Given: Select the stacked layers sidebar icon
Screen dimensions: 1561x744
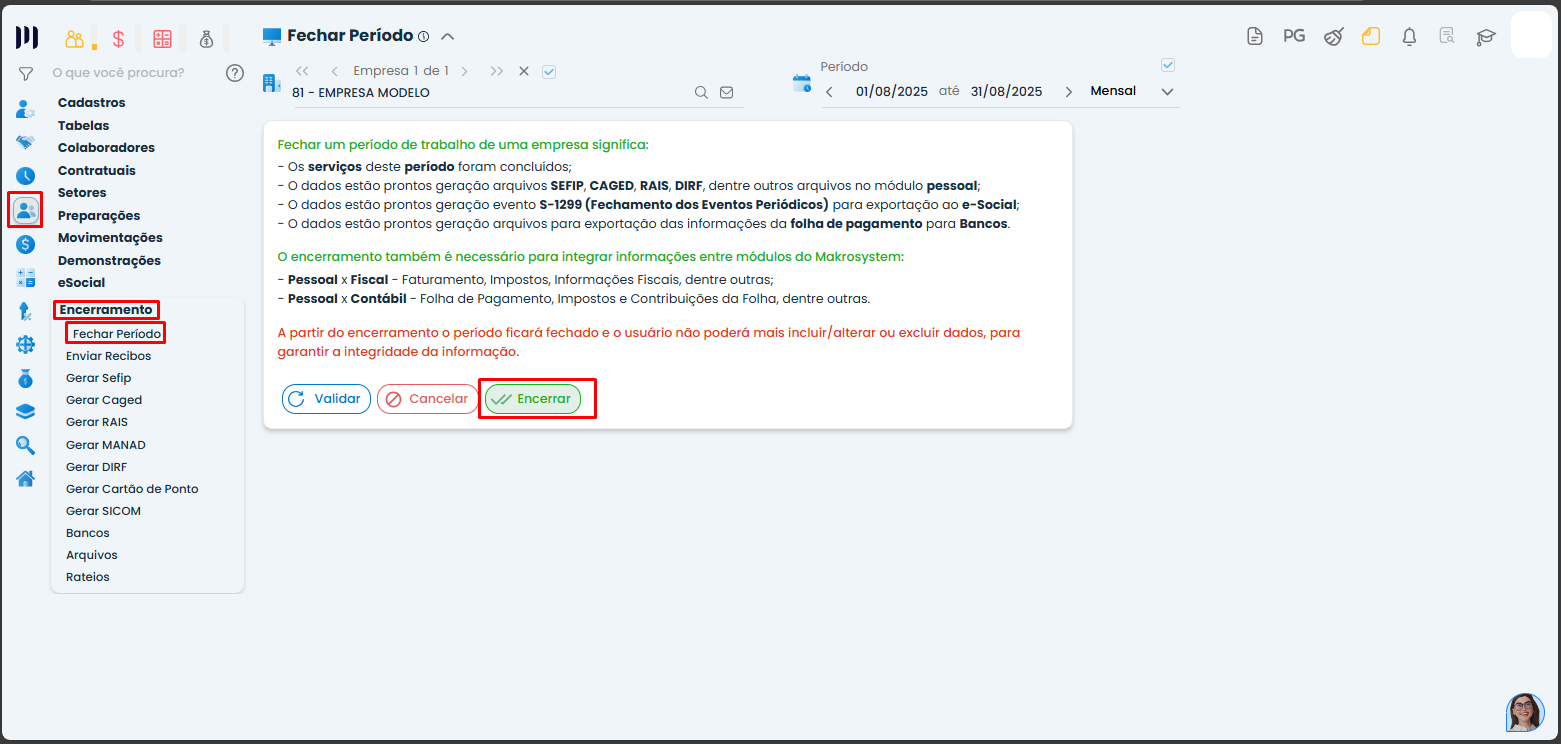Looking at the screenshot, I should tap(26, 412).
